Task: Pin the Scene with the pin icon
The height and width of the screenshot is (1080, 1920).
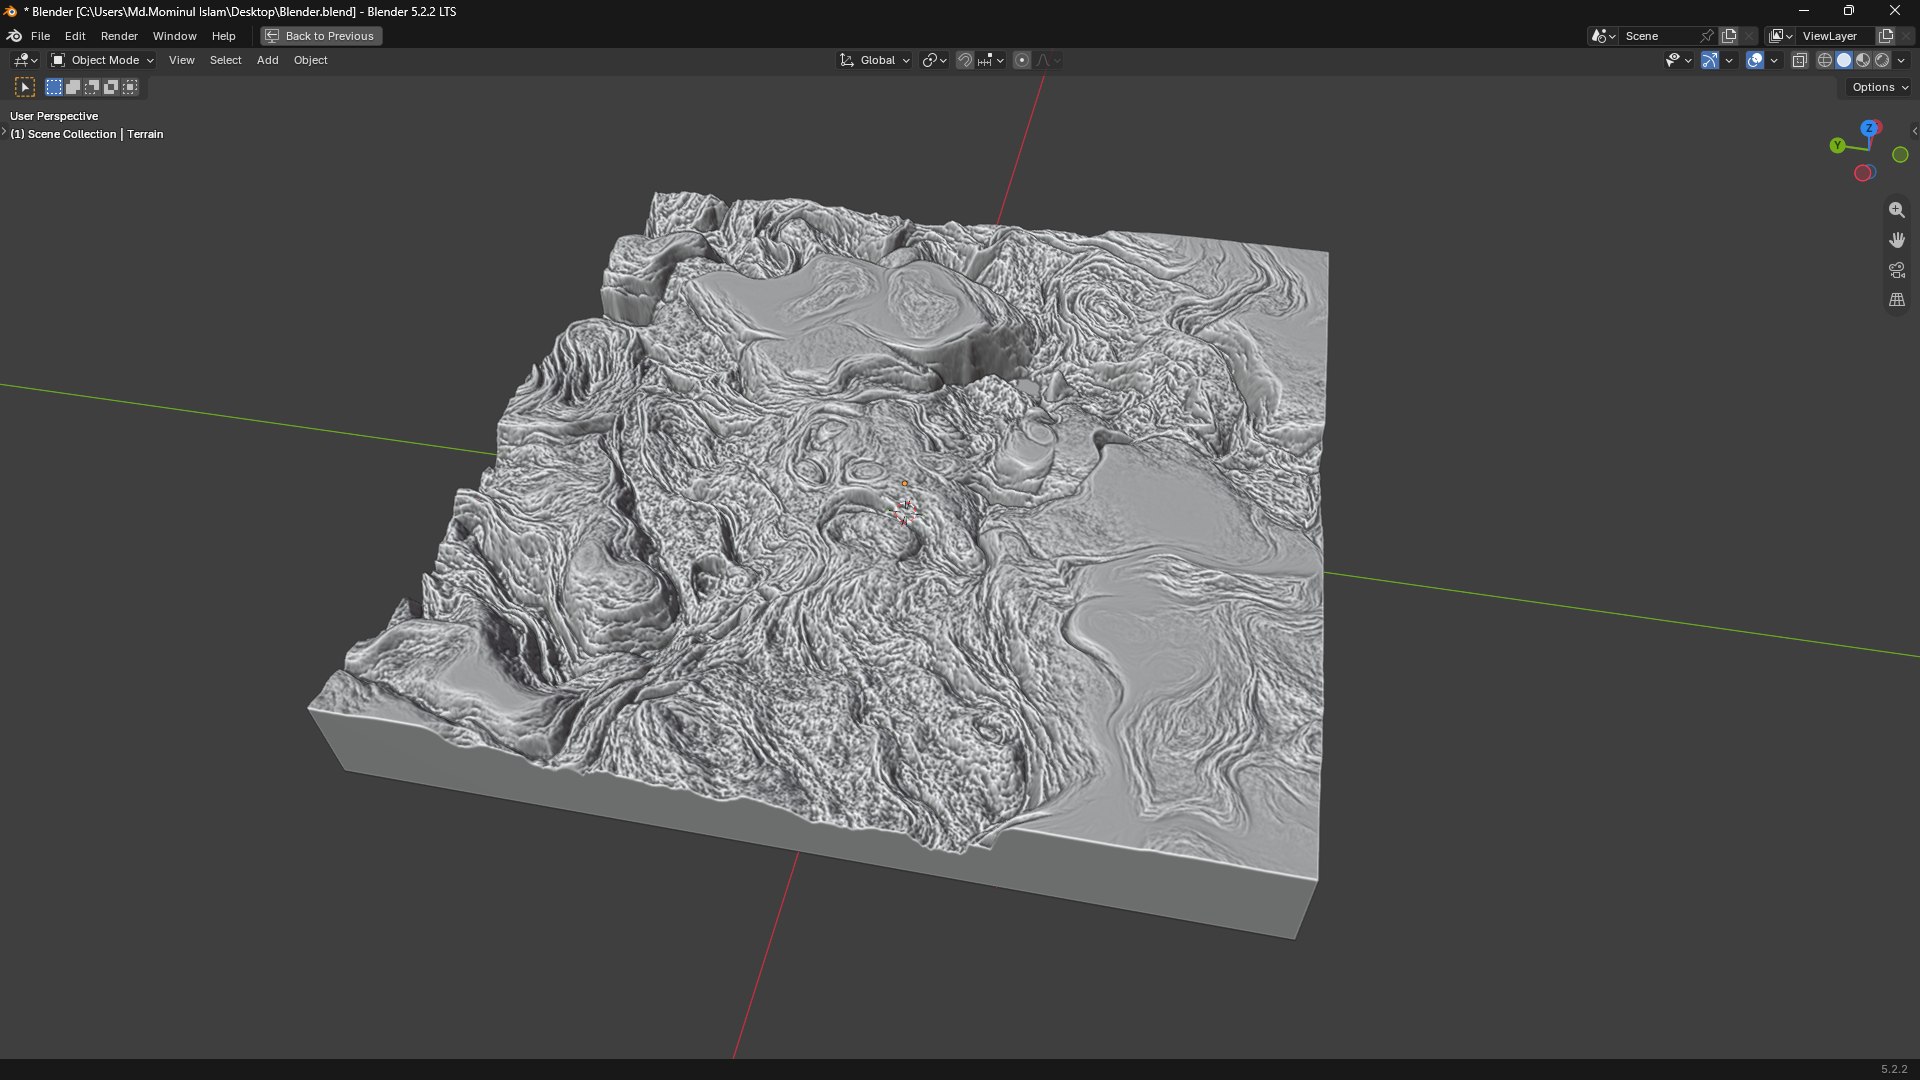Action: tap(1707, 36)
